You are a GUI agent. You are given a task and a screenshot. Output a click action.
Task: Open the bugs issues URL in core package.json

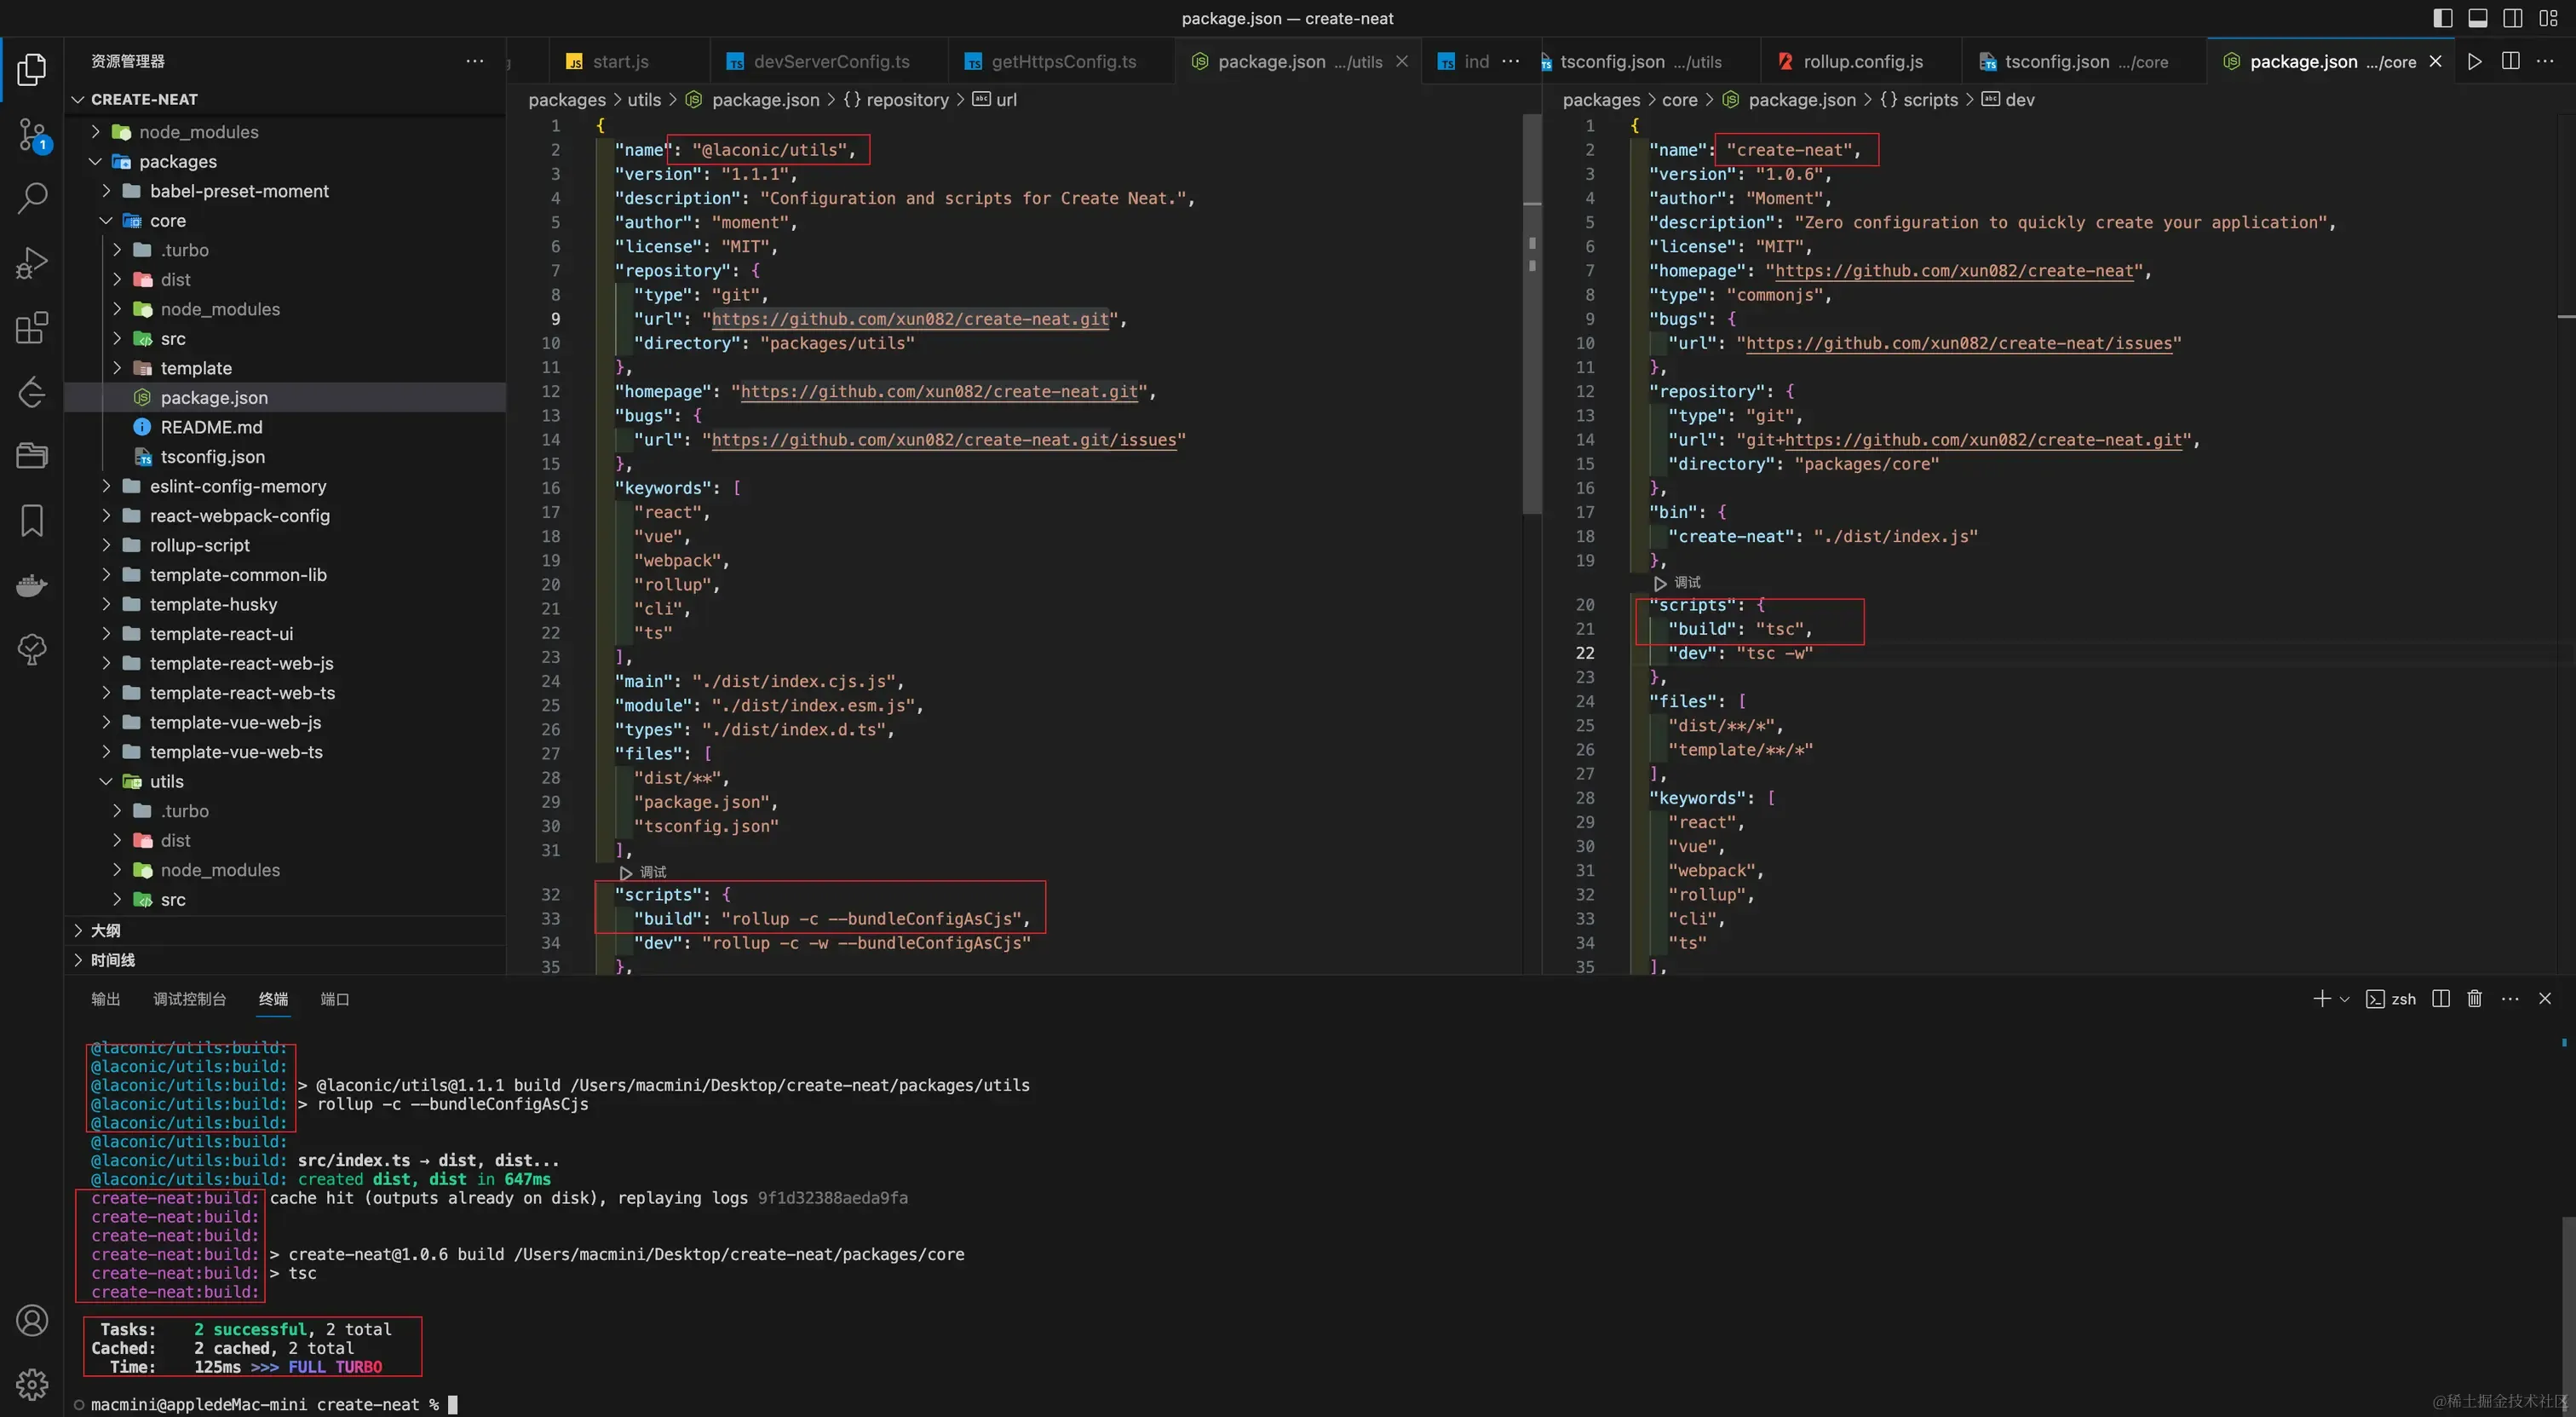(x=1958, y=343)
